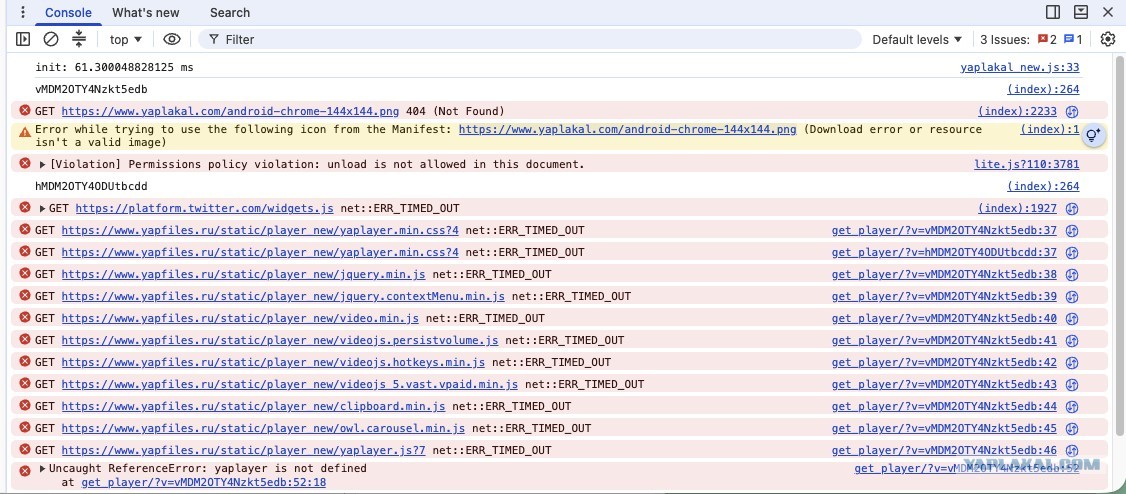1126x494 pixels.
Task: Click the AI lightbulb on the manifest warning
Action: 1093,135
